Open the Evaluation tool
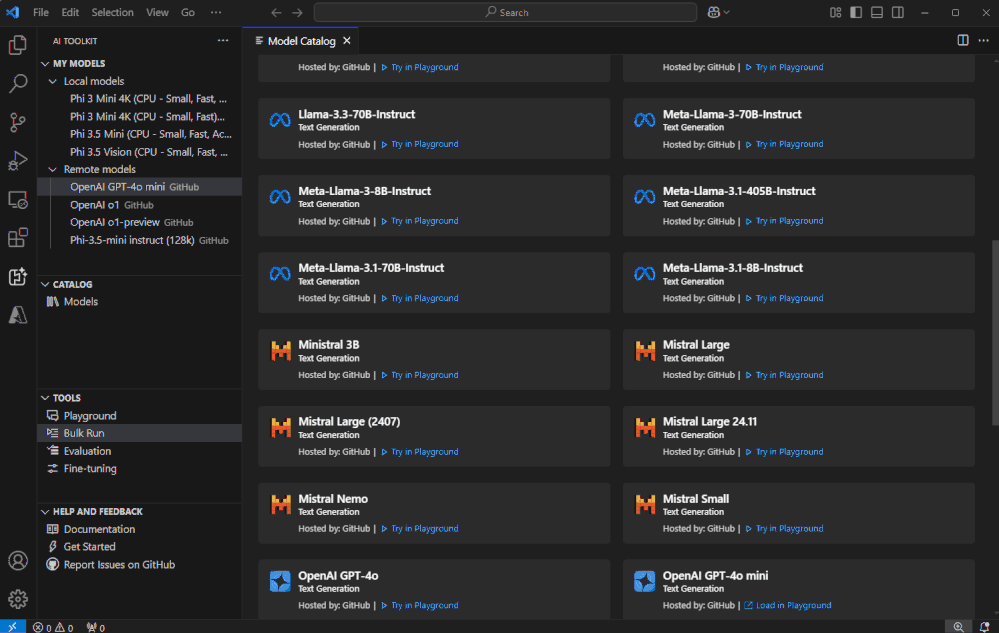This screenshot has height=633, width=999. 140,451
